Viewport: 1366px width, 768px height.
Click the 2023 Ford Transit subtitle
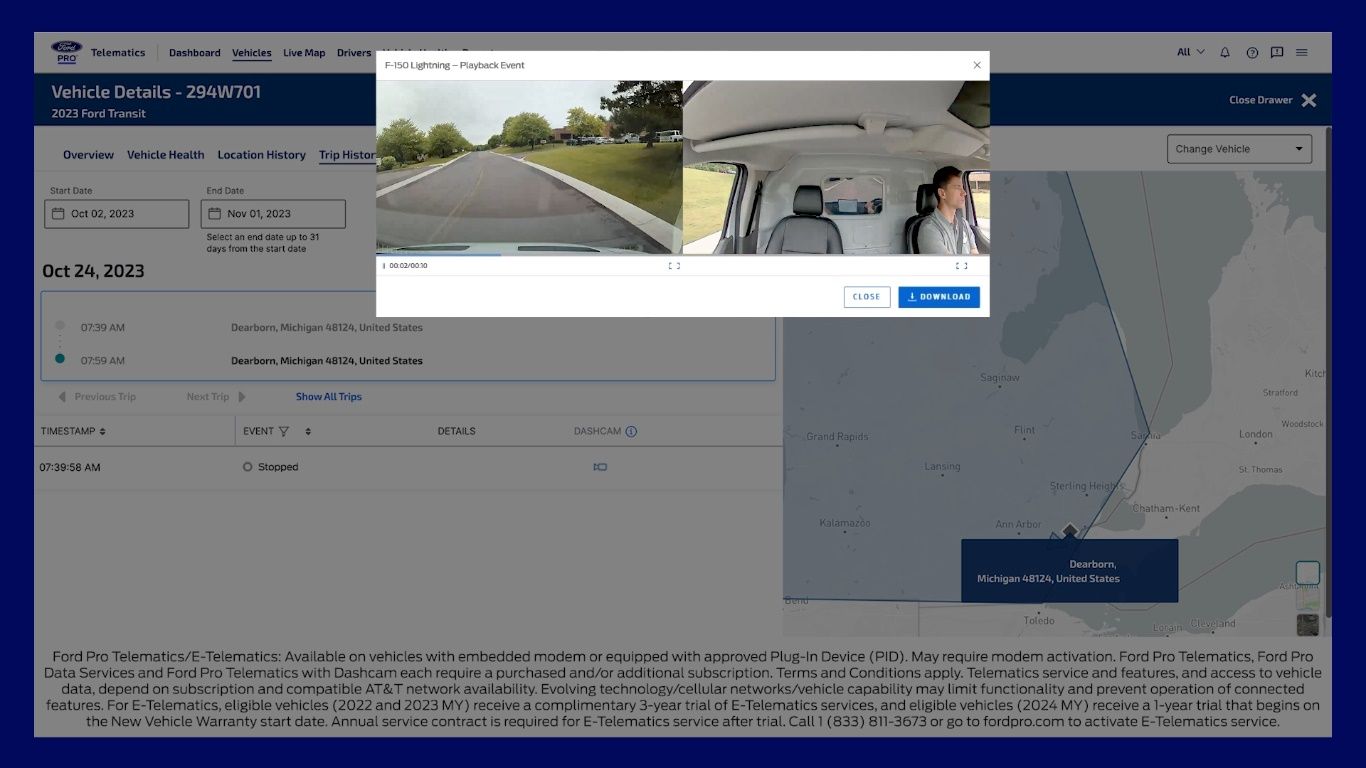(98, 114)
